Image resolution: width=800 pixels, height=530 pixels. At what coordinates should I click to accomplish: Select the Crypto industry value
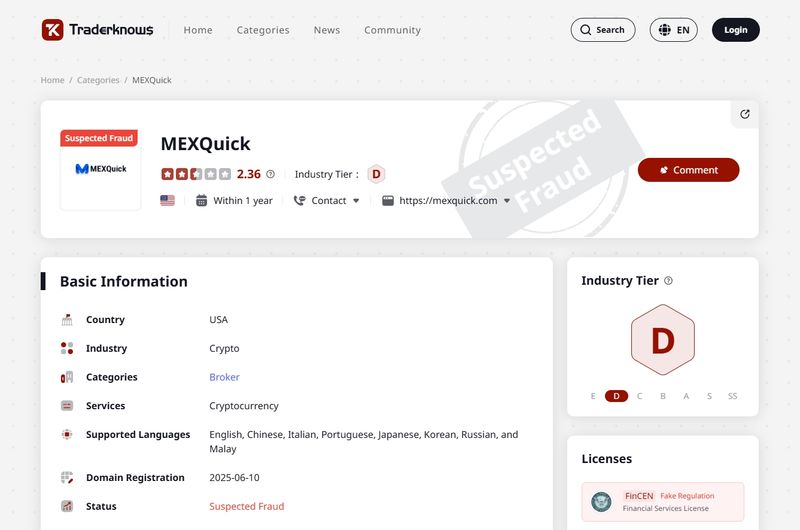224,348
